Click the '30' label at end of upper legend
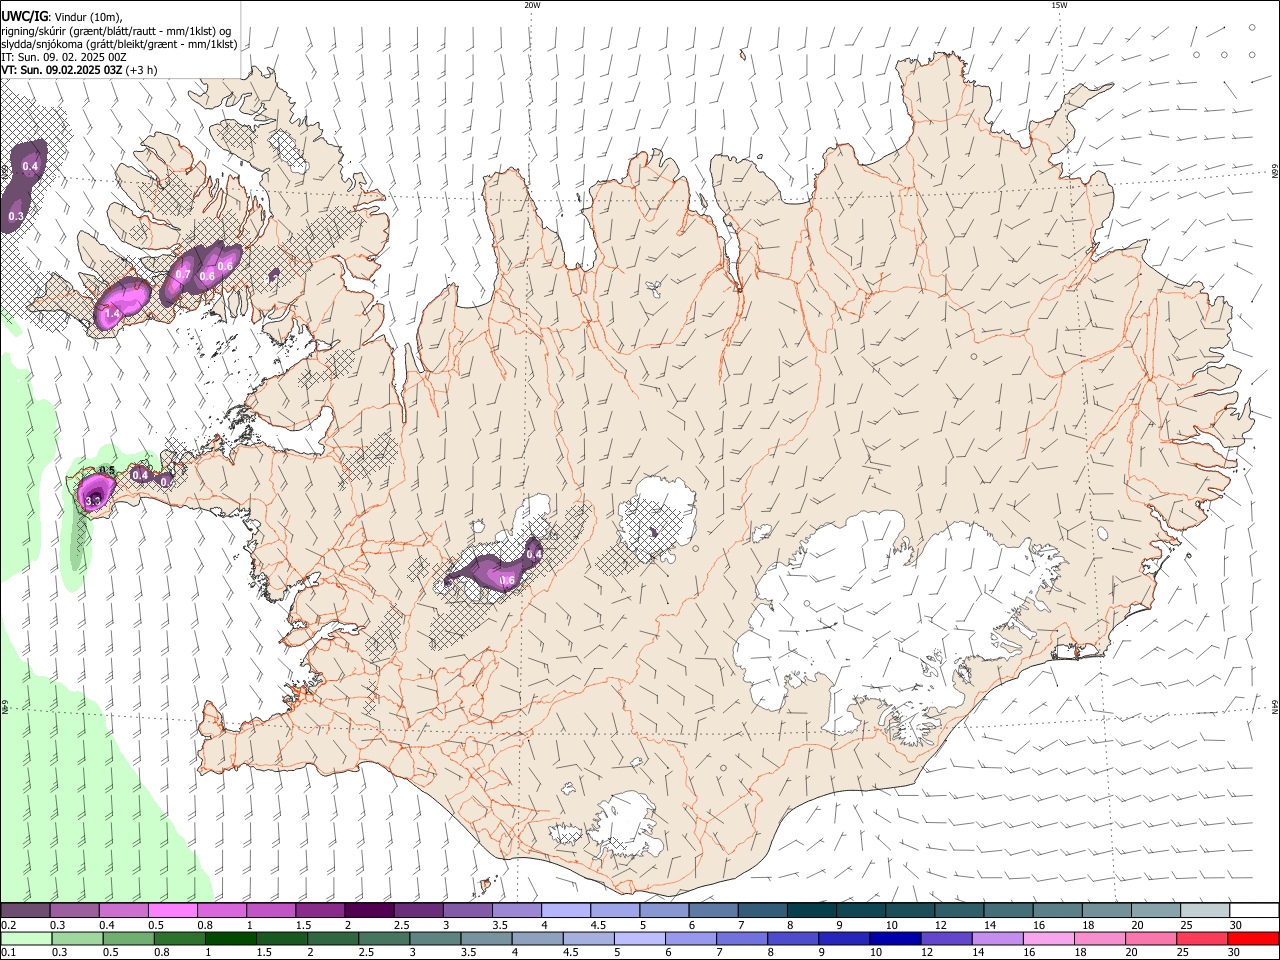 coord(1236,925)
